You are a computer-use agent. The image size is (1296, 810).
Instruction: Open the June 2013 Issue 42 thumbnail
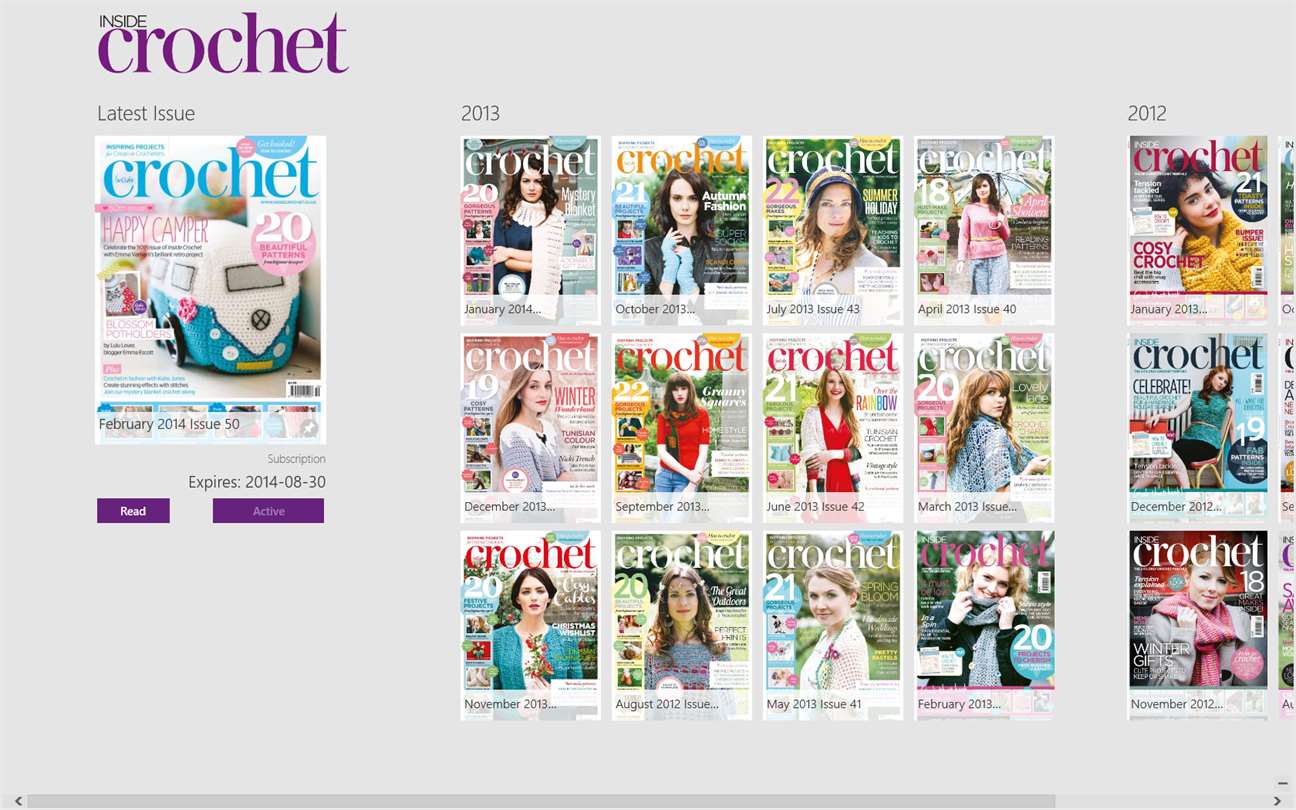coord(832,428)
